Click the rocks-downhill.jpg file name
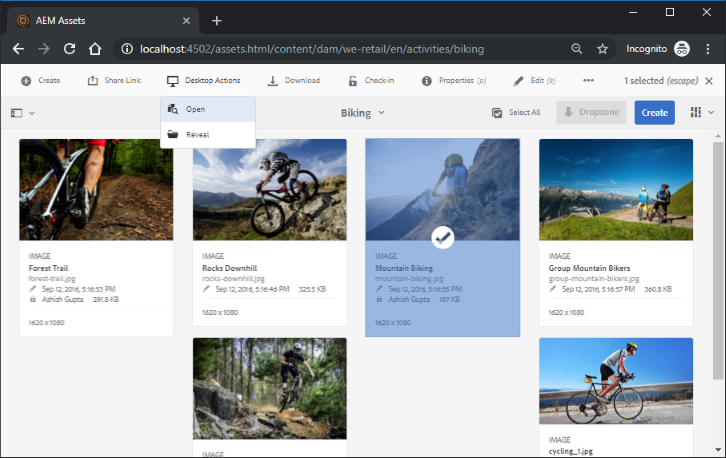The image size is (726, 458). coord(233,278)
